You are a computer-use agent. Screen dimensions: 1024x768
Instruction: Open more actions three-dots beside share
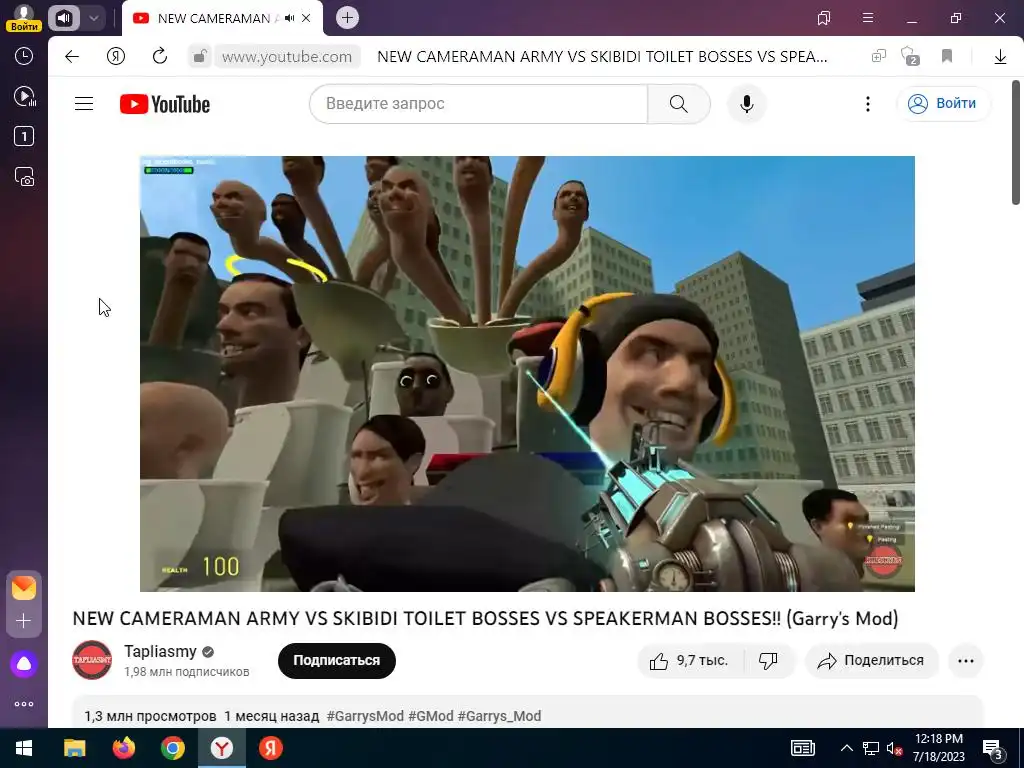pos(966,661)
